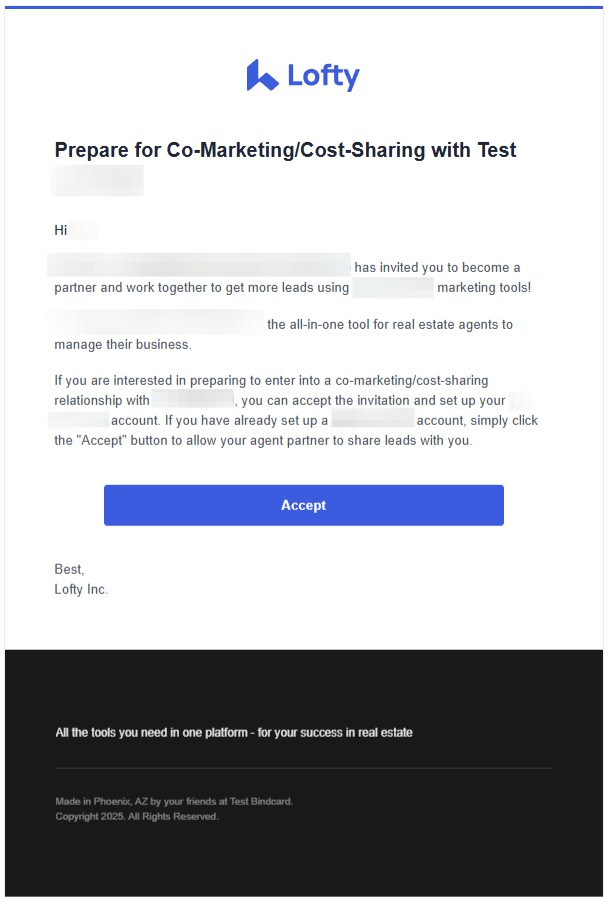Click the blurred name under the heading
This screenshot has width=608, height=897.
tap(98, 181)
